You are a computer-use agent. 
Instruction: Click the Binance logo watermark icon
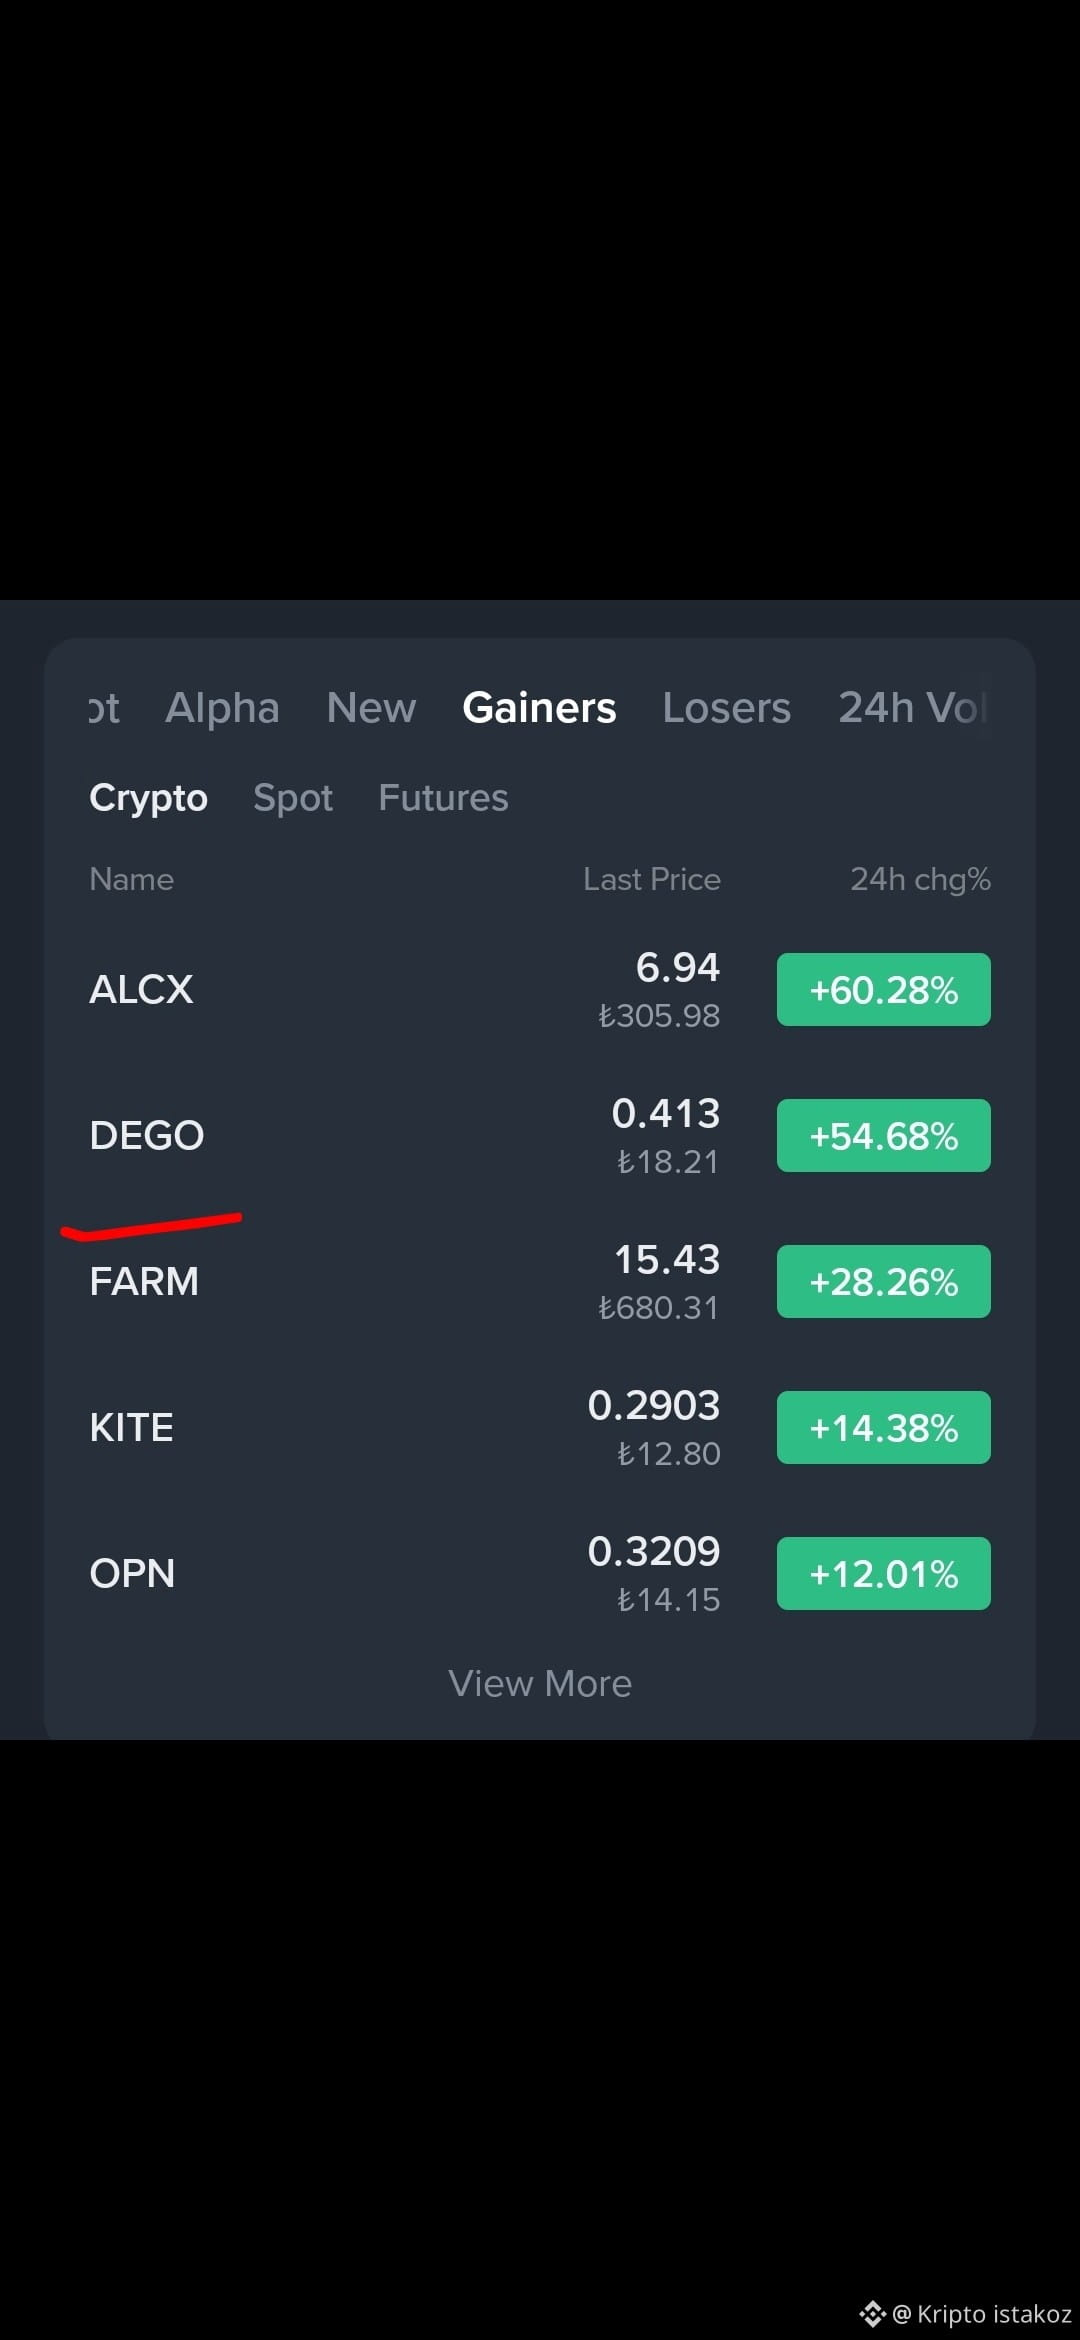point(872,2313)
